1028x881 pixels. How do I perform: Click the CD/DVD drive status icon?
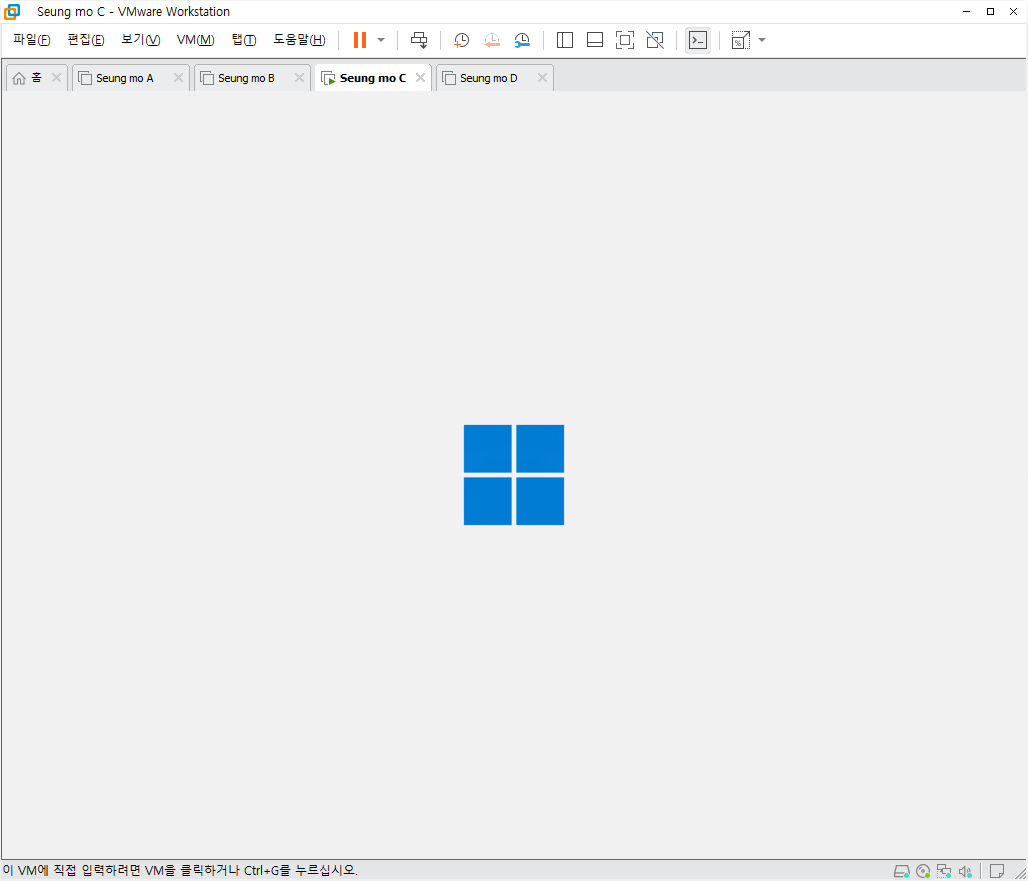(x=923, y=871)
